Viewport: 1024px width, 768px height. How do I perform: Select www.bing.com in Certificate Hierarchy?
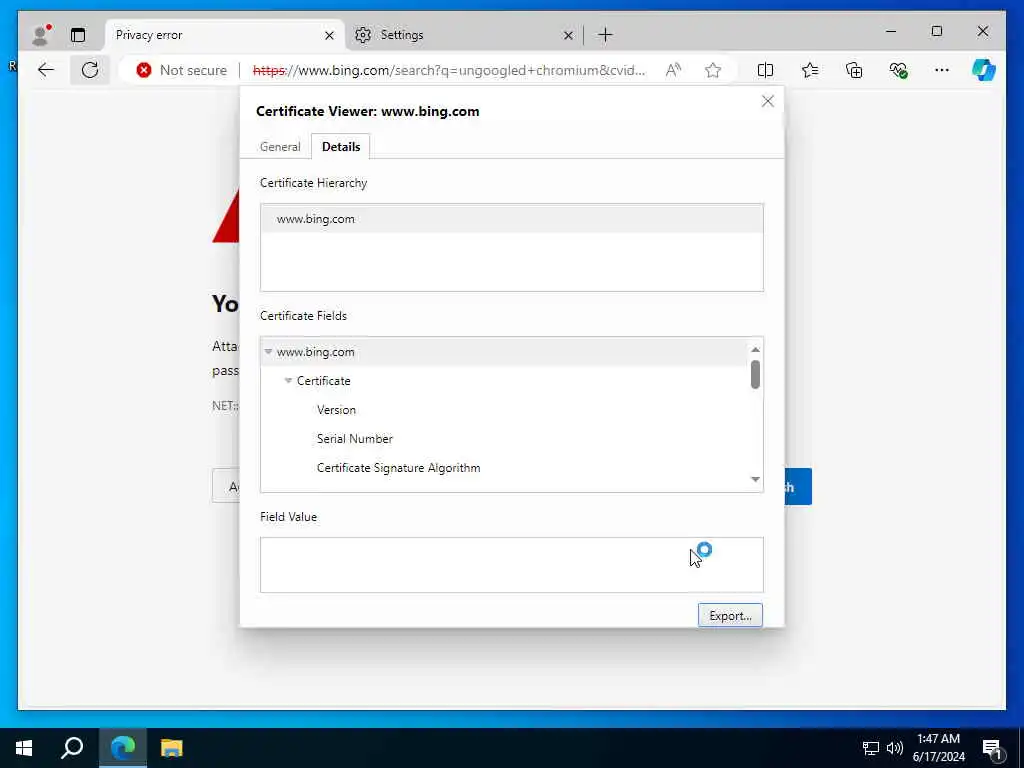(511, 219)
